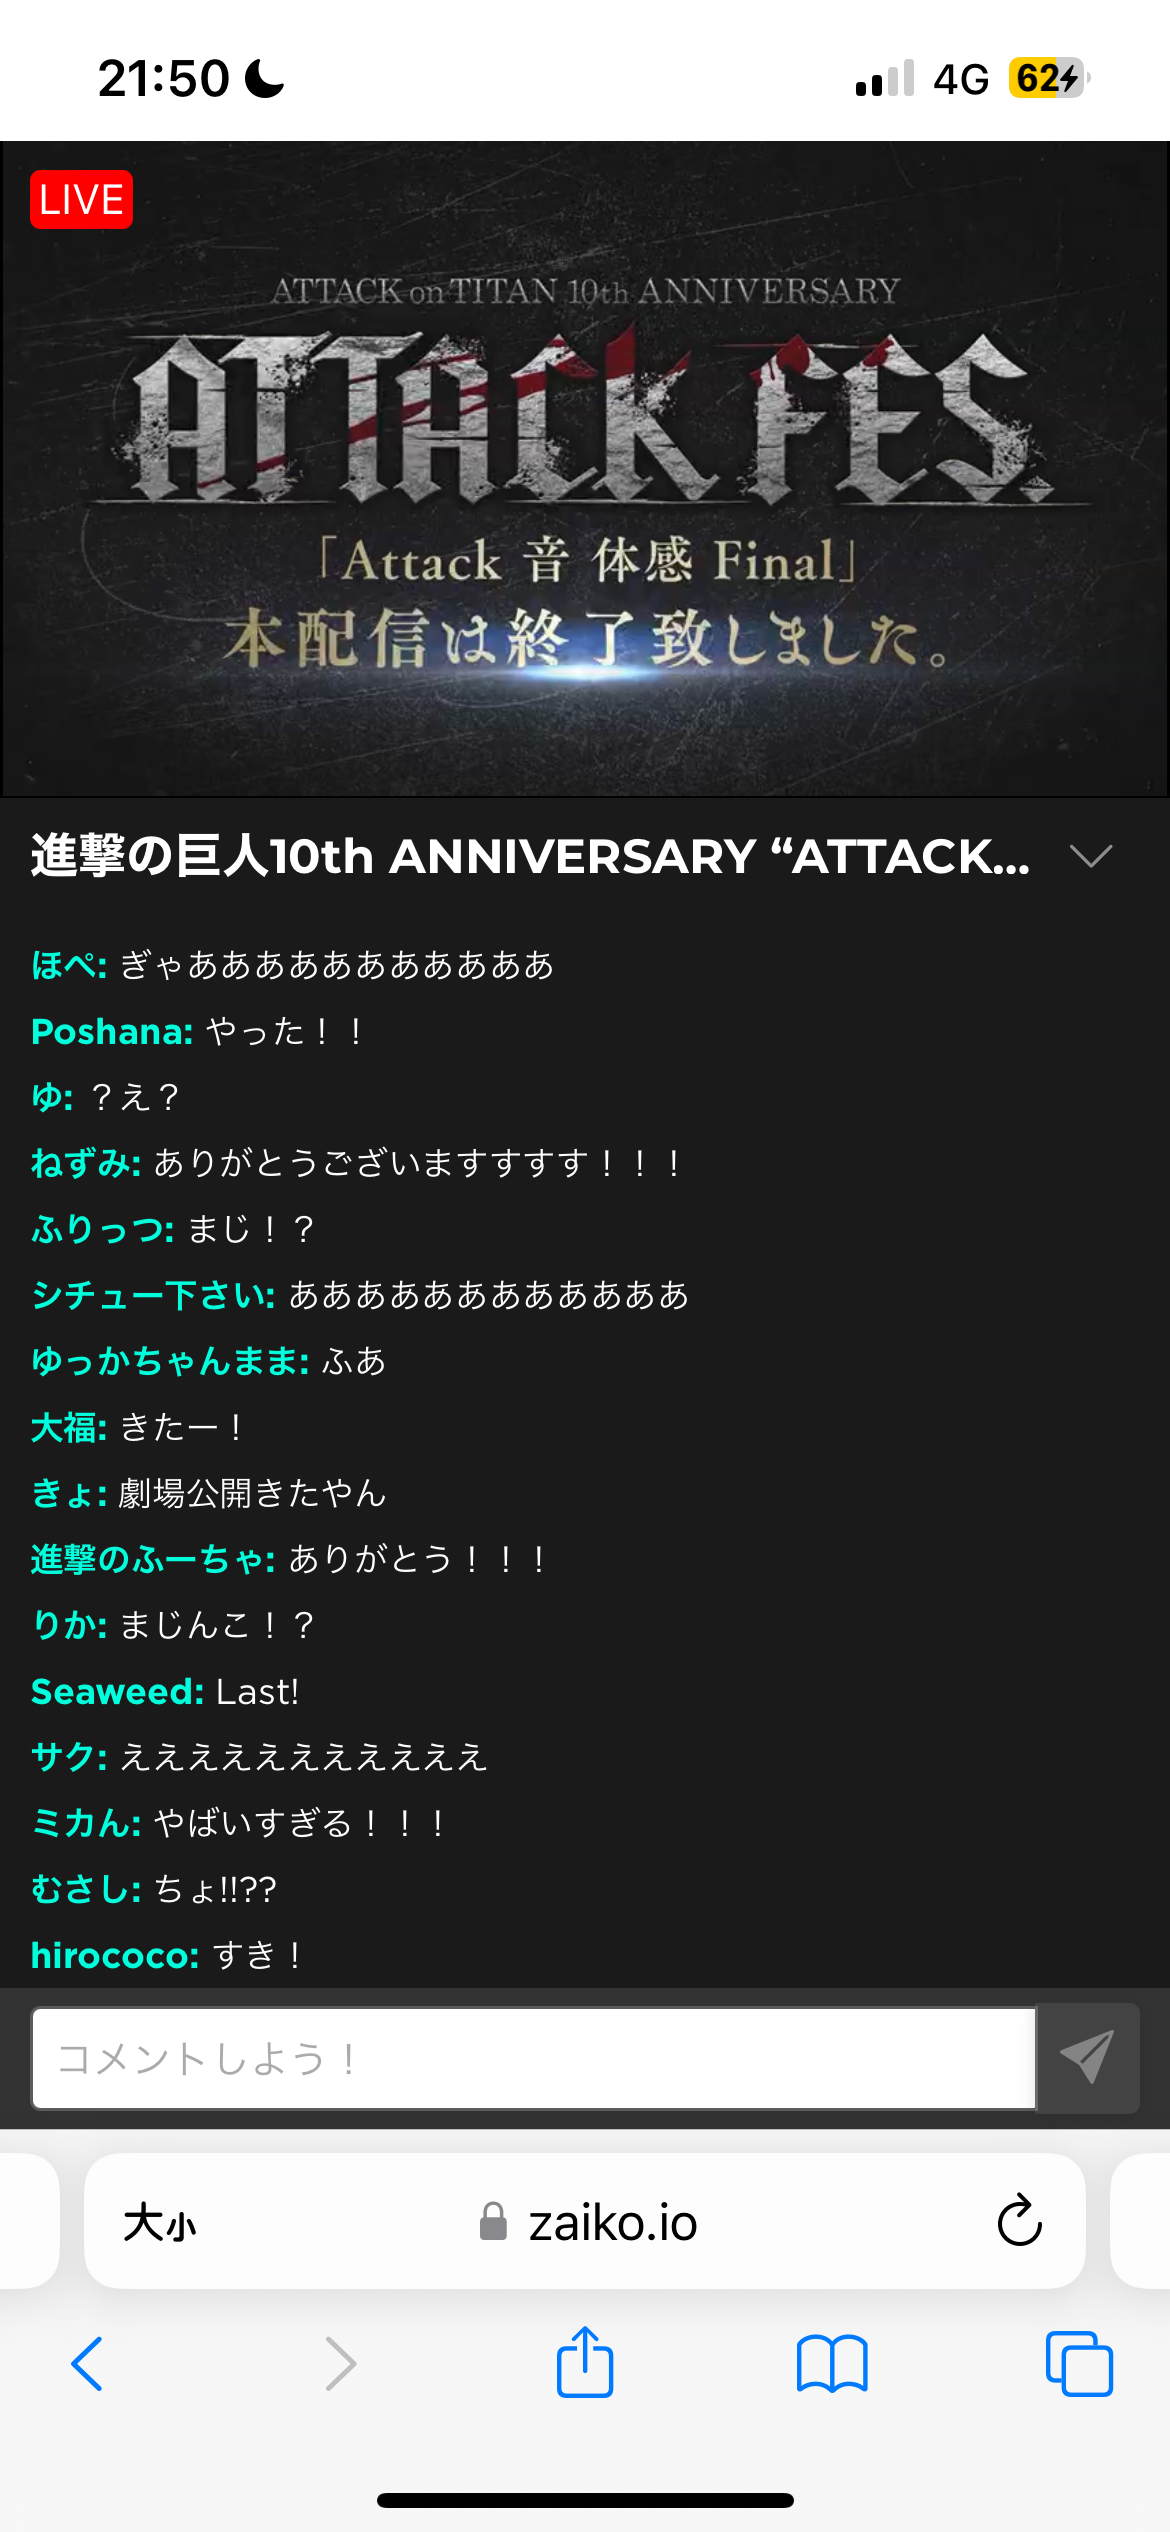Expand the event title chevron
The image size is (1170, 2532).
[1090, 856]
